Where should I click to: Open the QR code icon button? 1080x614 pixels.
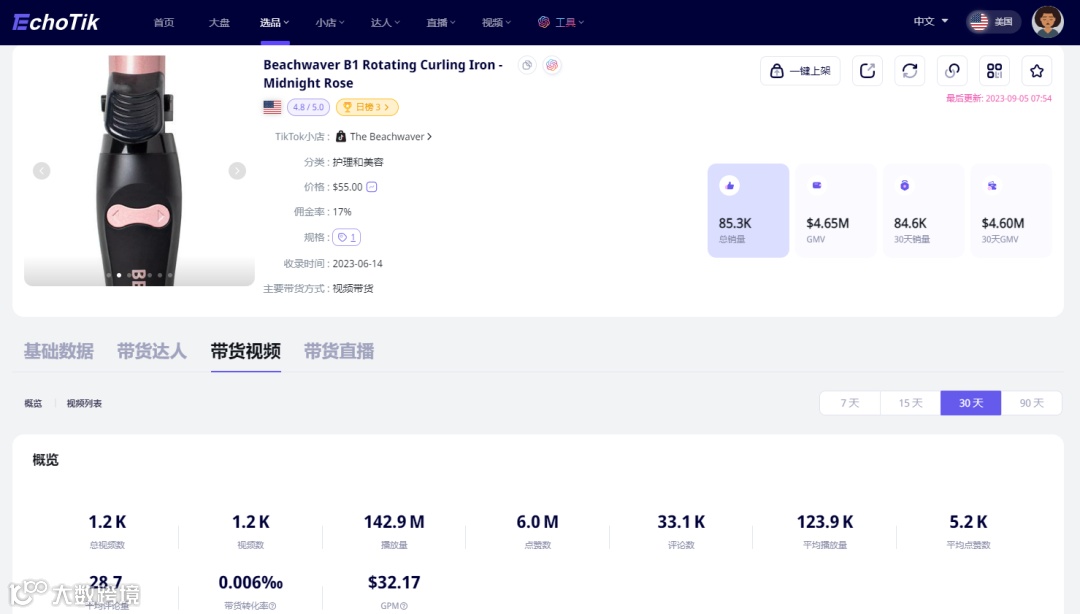point(994,70)
